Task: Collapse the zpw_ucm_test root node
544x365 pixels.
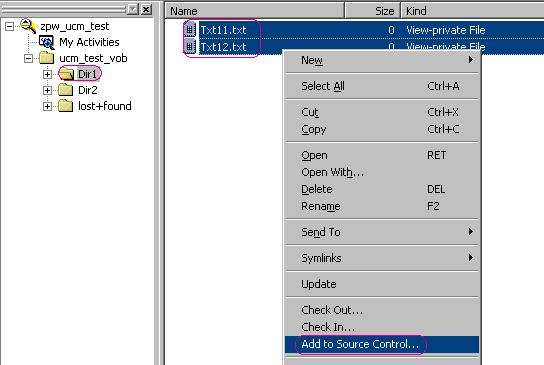Action: click(10, 26)
